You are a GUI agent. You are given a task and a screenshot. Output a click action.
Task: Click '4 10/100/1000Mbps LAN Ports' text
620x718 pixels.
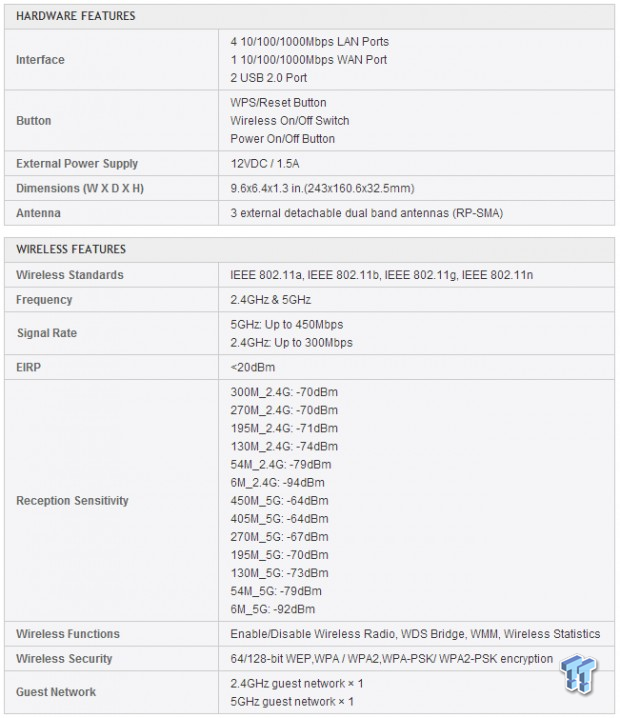[x=310, y=42]
